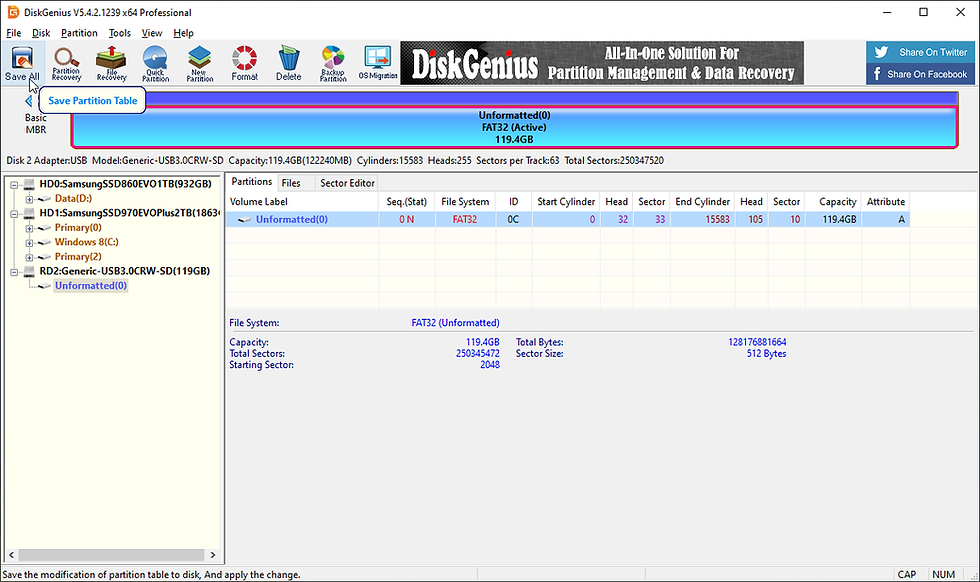This screenshot has width=980, height=582.
Task: Launch File Recovery tool
Action: (x=111, y=63)
